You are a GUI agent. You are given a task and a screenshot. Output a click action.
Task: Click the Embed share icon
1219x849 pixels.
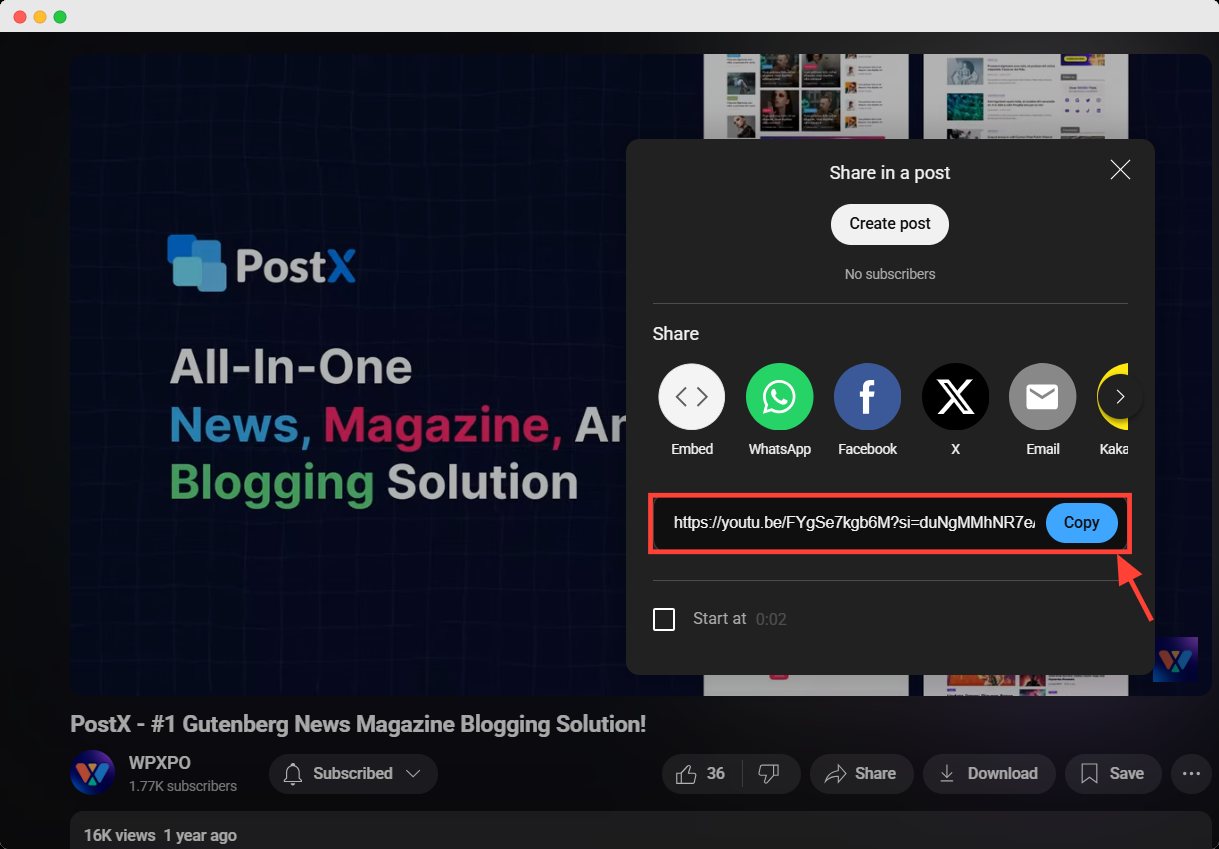692,397
